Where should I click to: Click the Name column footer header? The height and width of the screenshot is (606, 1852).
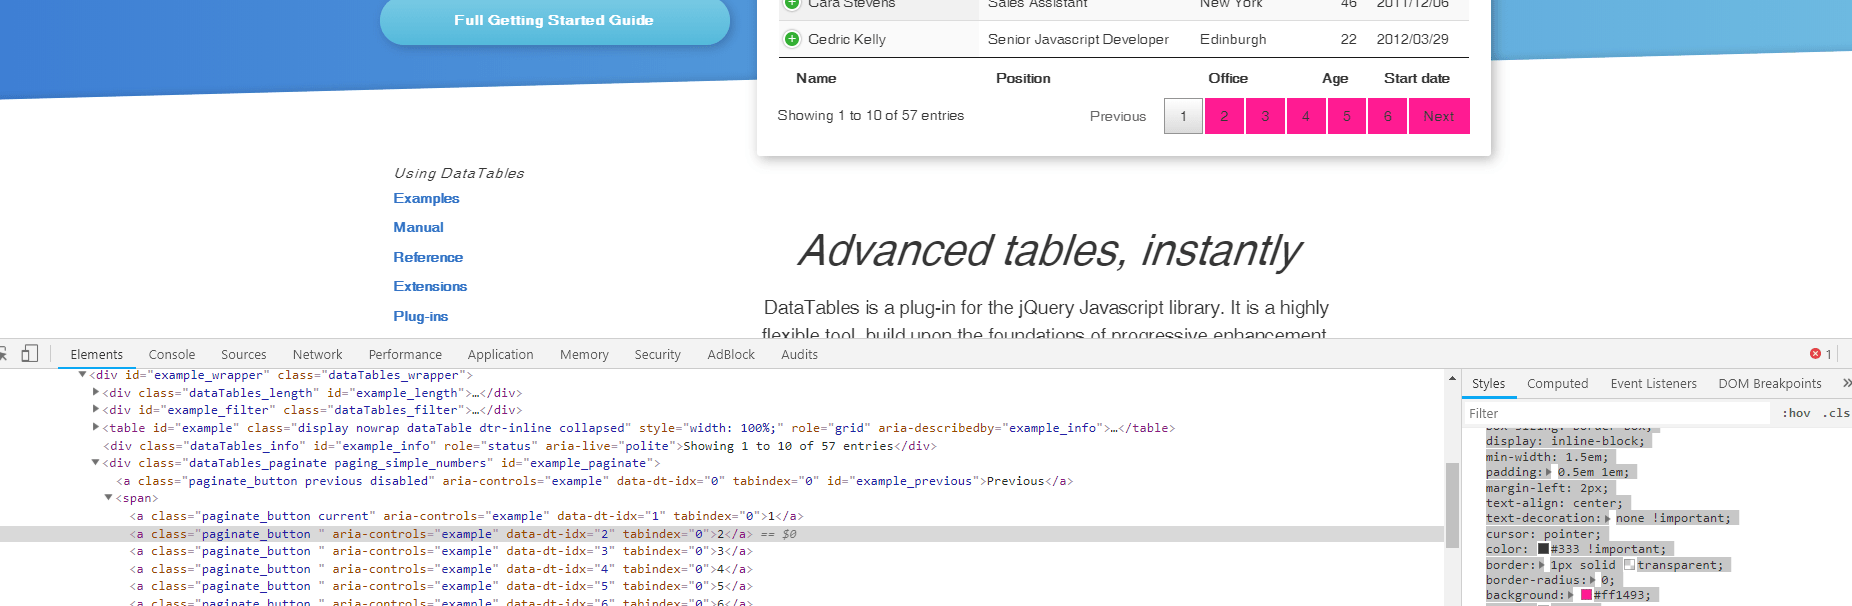[816, 78]
